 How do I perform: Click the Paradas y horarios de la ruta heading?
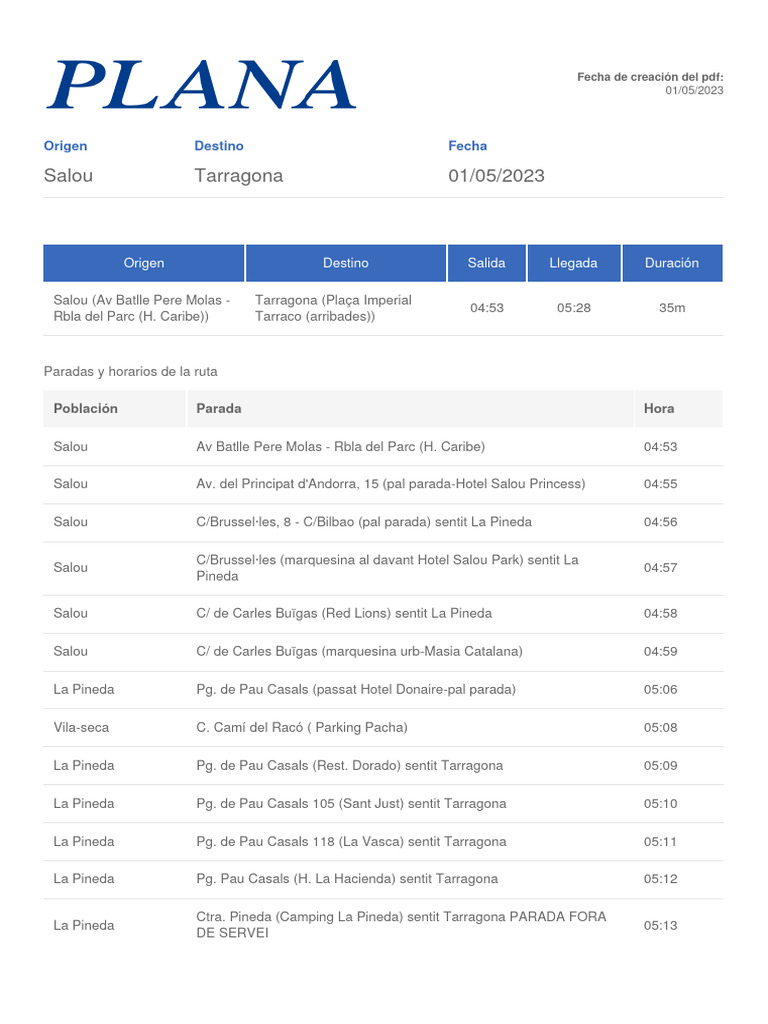(131, 371)
